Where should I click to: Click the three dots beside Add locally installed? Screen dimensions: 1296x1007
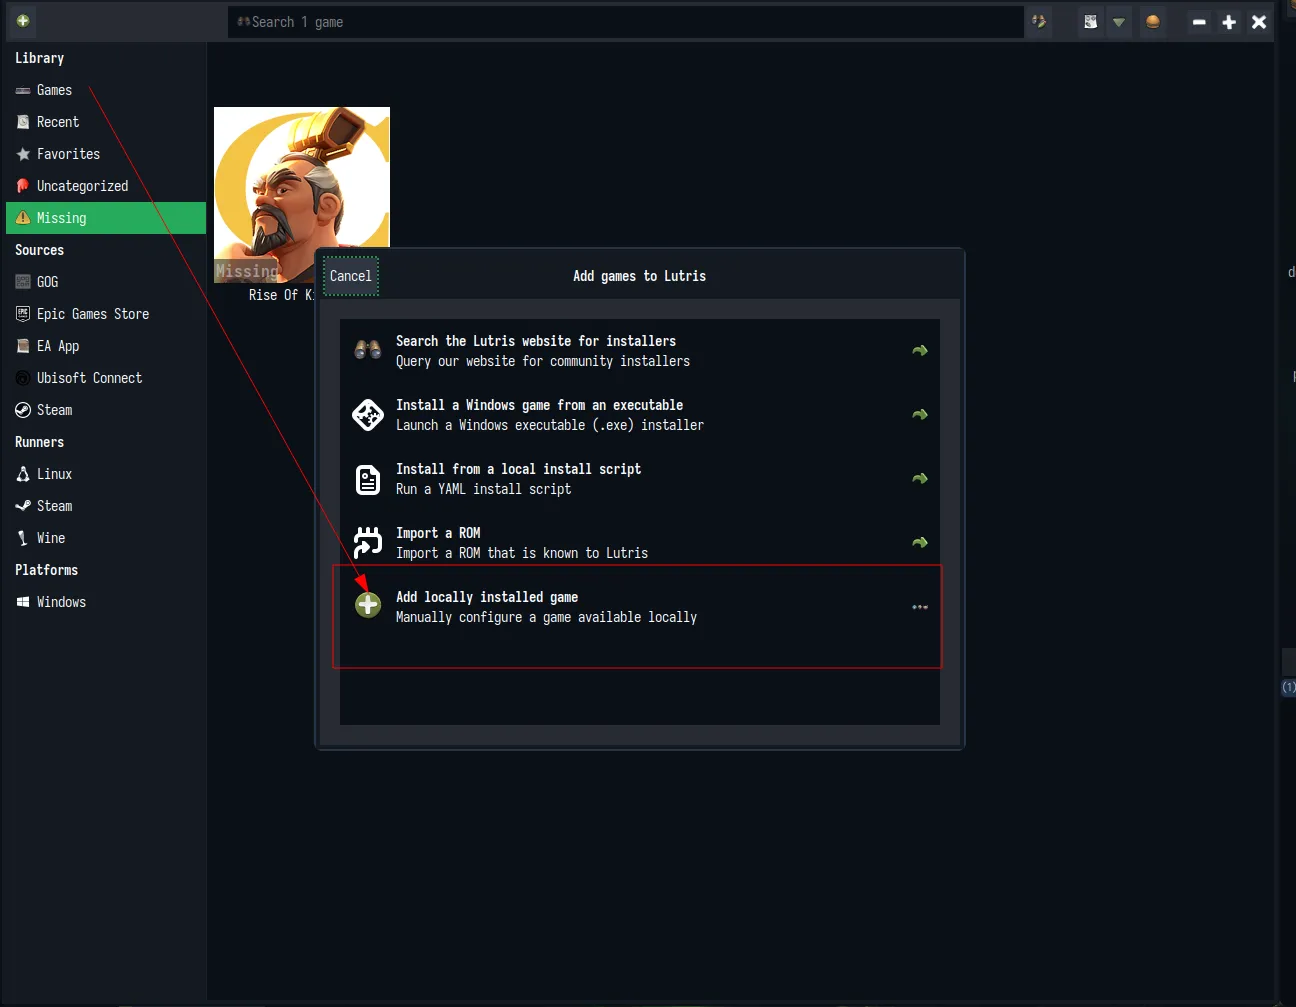pyautogui.click(x=920, y=607)
